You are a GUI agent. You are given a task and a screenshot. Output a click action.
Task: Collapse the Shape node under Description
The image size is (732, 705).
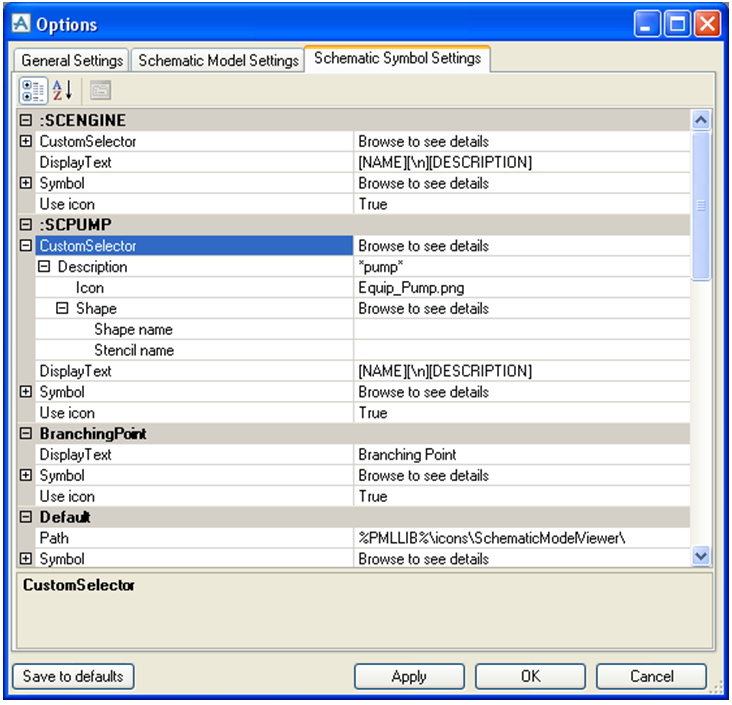(63, 309)
